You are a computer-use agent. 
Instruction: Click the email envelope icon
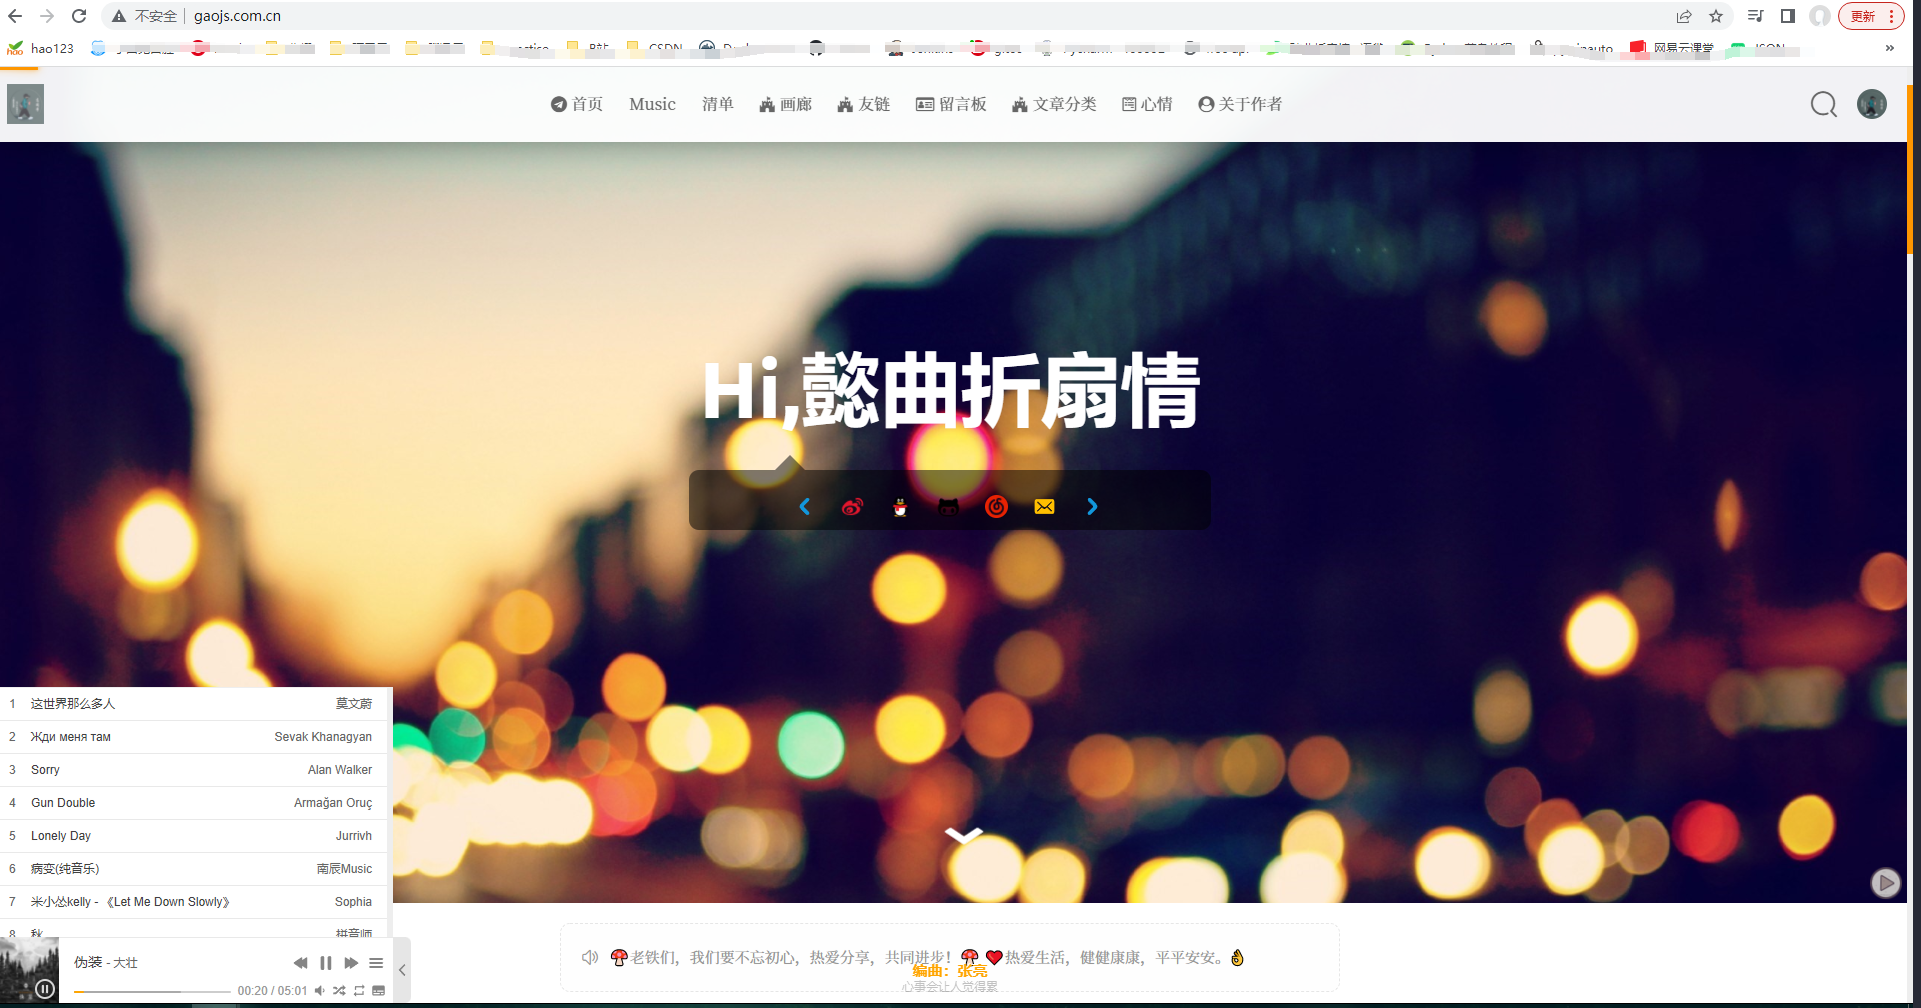point(1044,507)
